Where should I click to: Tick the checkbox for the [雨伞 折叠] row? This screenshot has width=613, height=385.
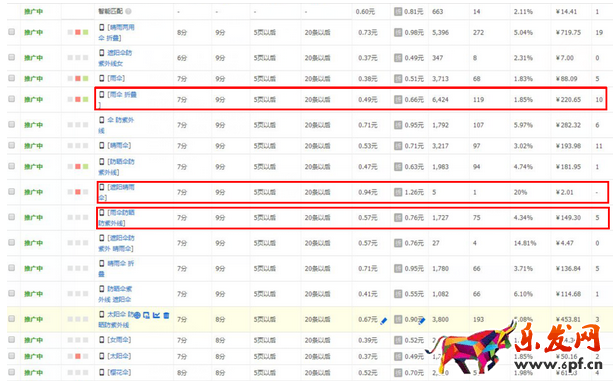12,99
